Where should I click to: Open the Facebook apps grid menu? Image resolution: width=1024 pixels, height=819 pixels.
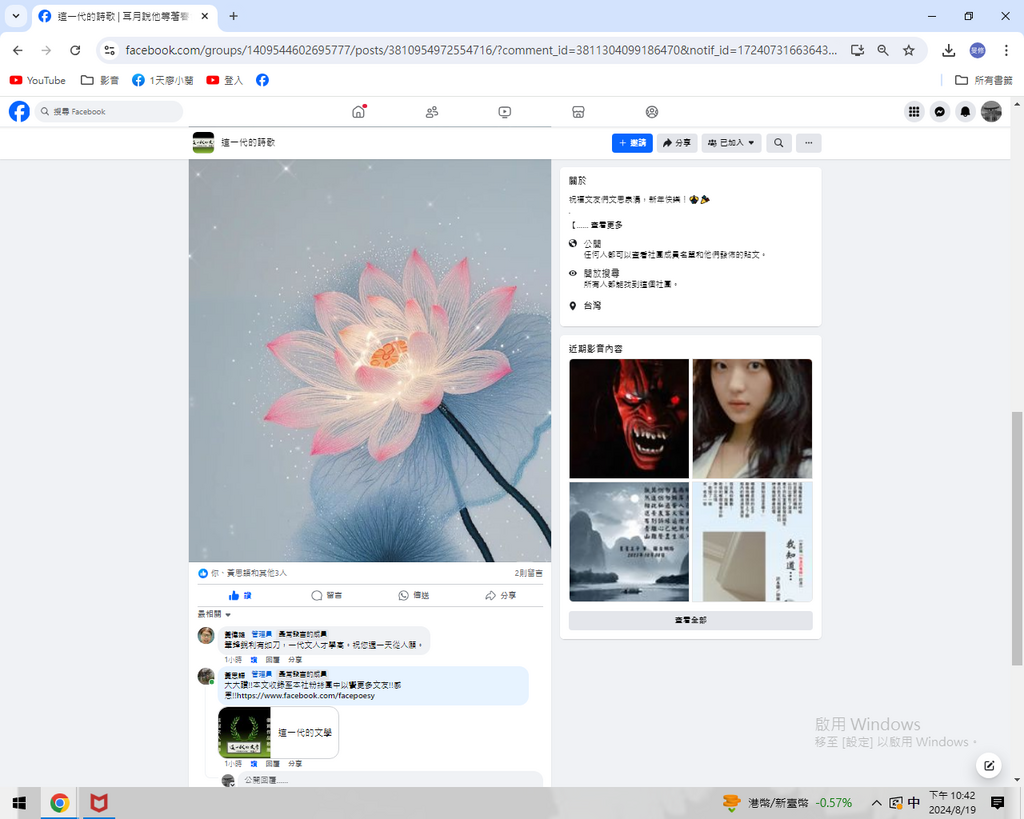click(x=914, y=112)
